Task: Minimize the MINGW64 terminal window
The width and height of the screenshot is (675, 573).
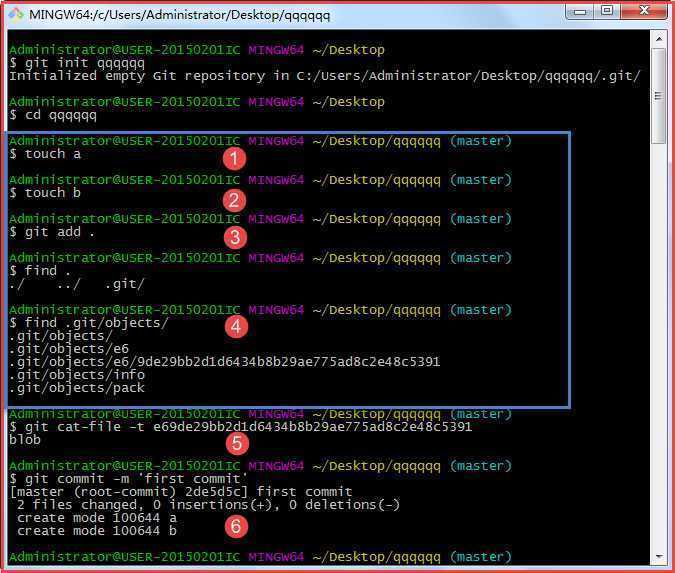Action: coord(580,11)
